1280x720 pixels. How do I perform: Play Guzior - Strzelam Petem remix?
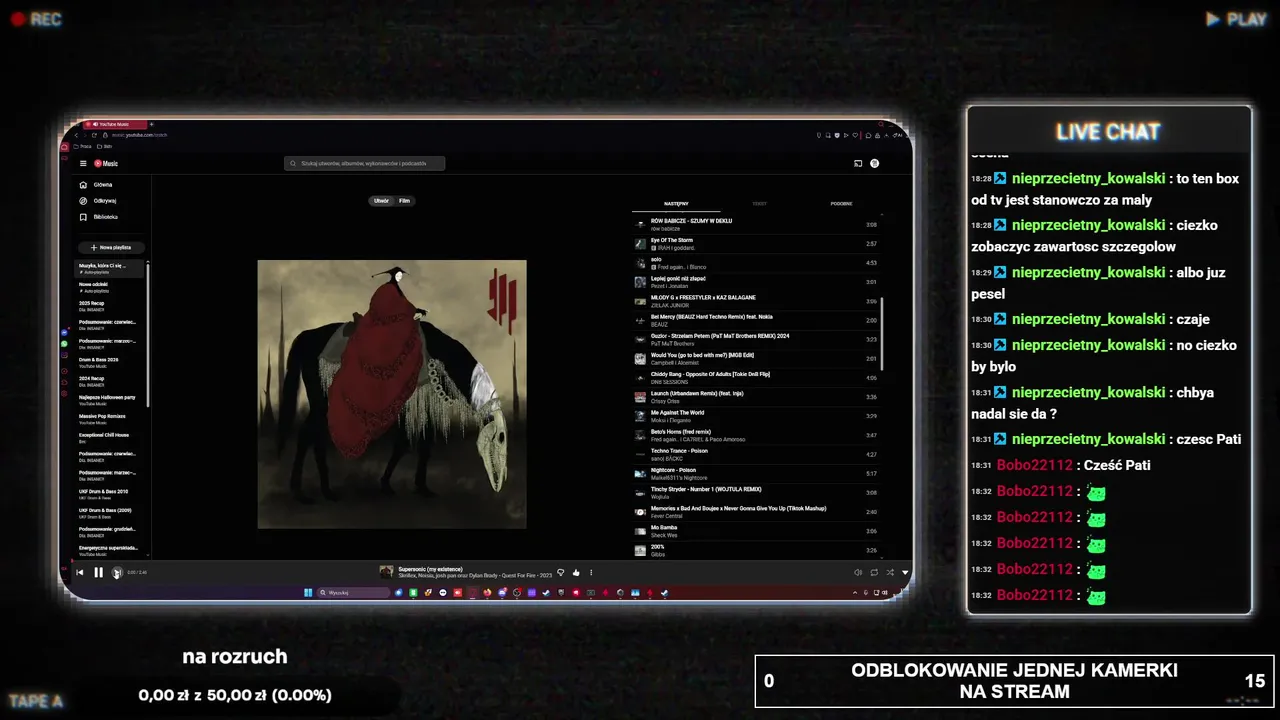757,339
